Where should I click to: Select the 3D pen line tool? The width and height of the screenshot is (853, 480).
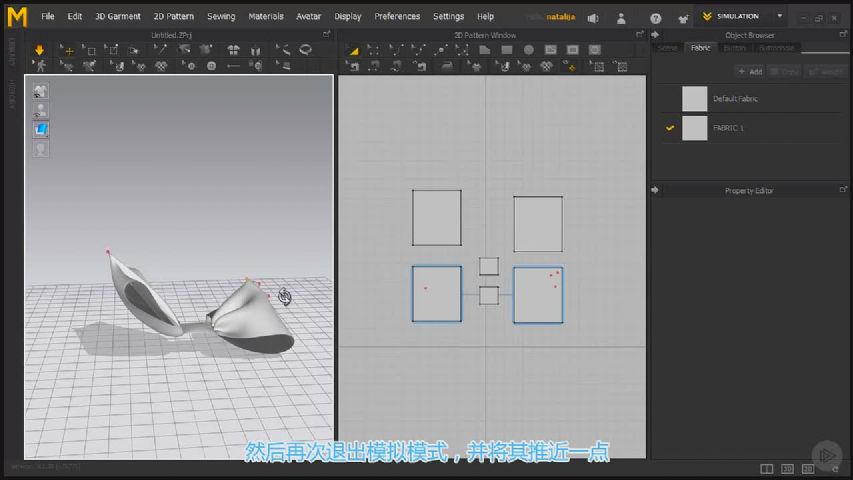(x=282, y=50)
